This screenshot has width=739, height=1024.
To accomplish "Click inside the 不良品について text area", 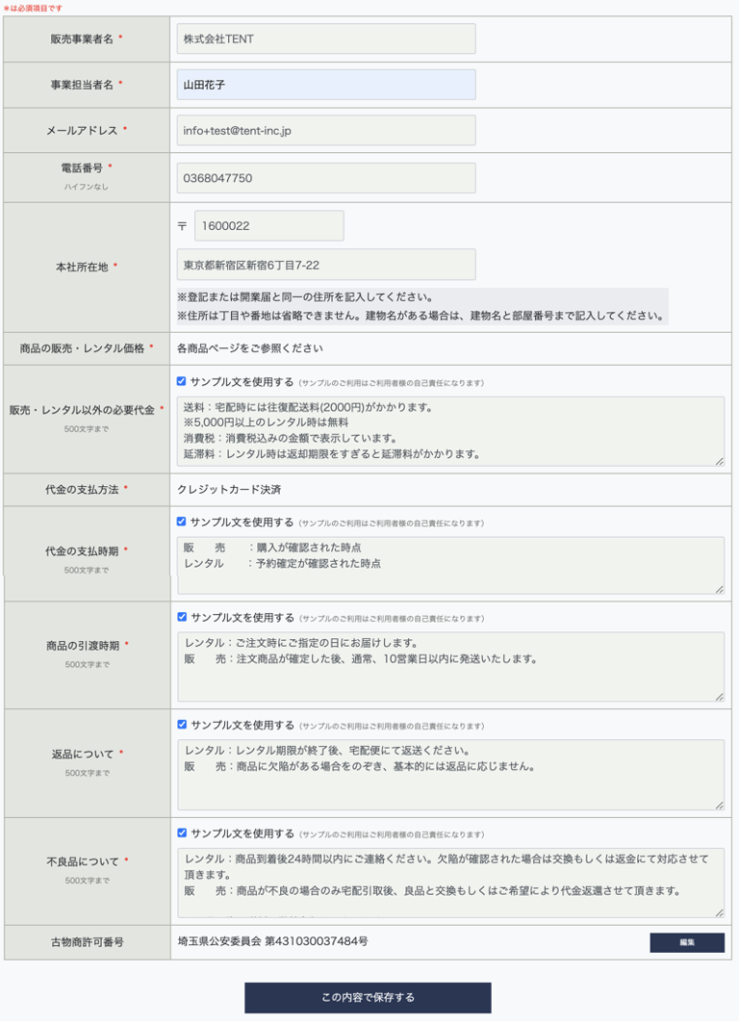I will tap(450, 882).
